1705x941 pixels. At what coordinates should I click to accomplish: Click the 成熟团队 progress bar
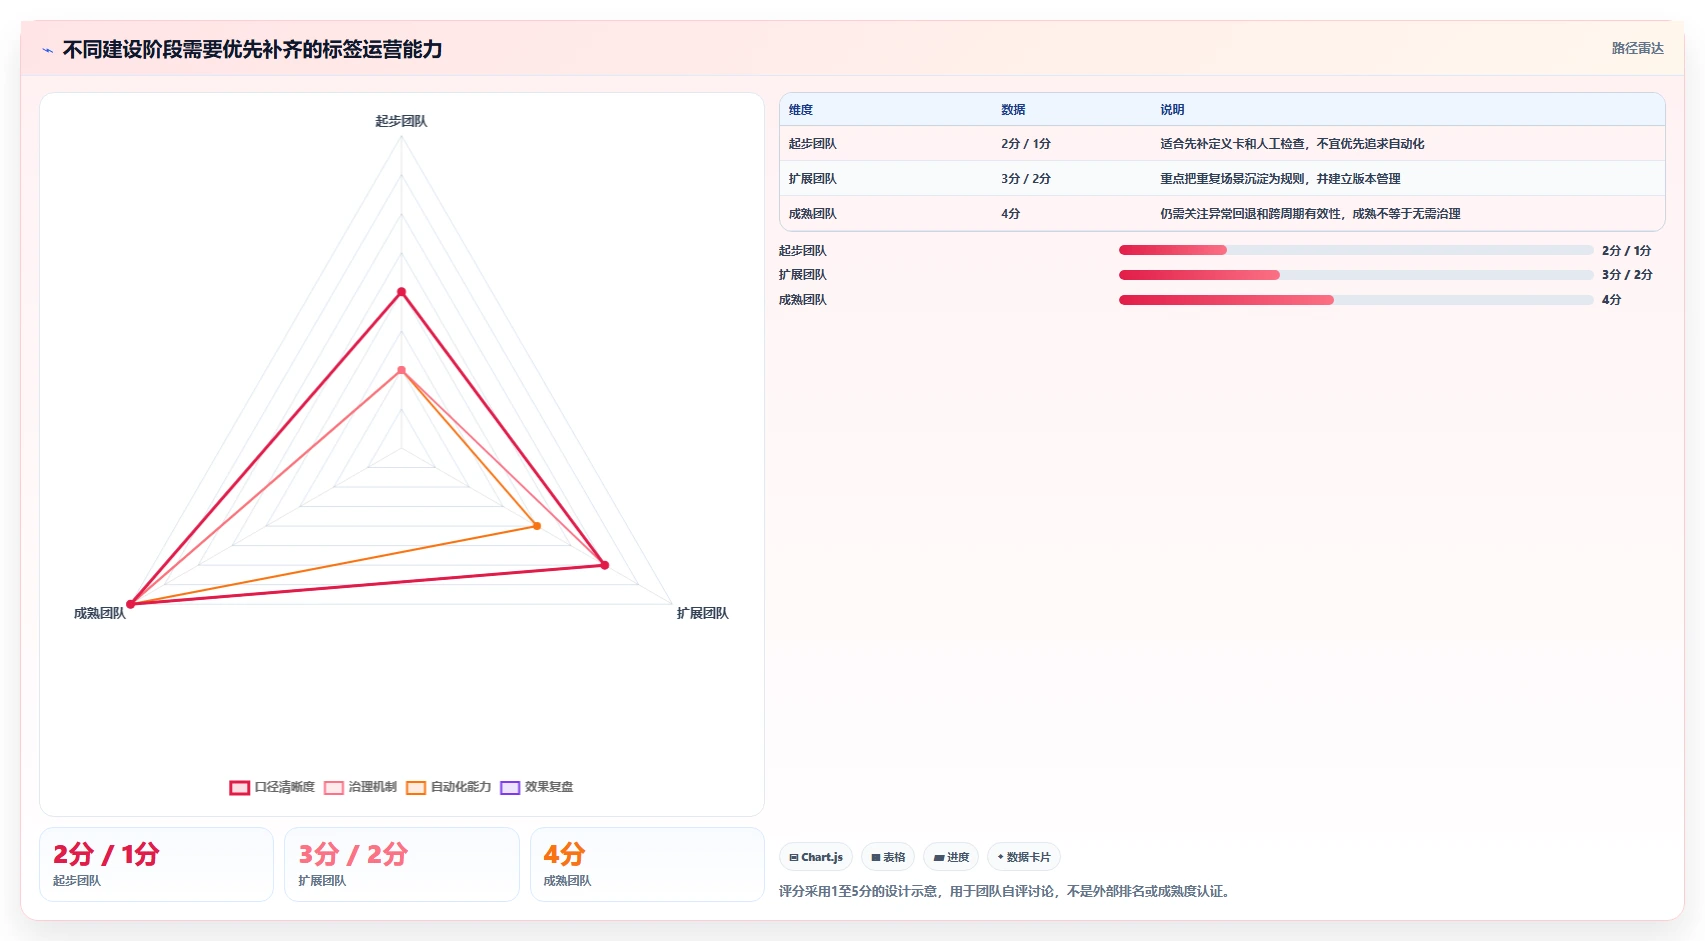click(x=1356, y=300)
